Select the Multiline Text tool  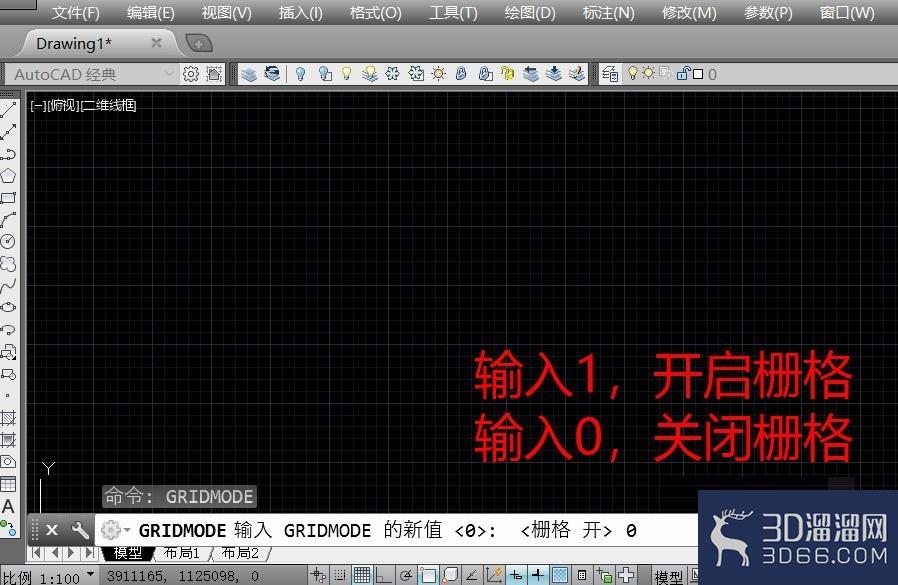[8, 507]
